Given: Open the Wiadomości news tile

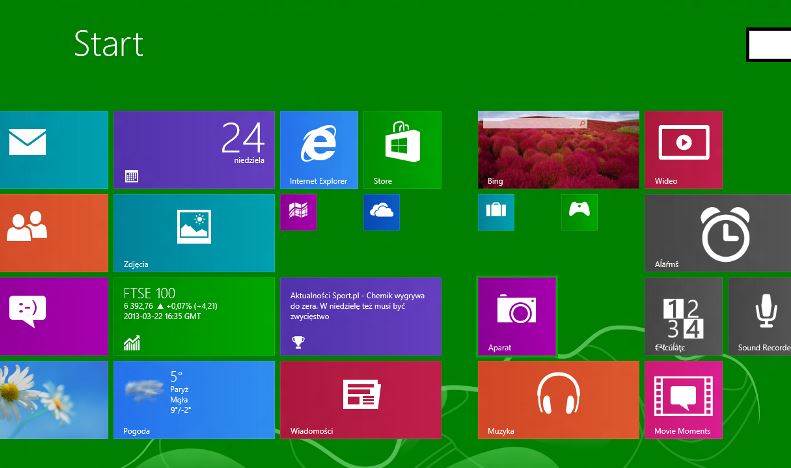Looking at the screenshot, I should point(361,399).
